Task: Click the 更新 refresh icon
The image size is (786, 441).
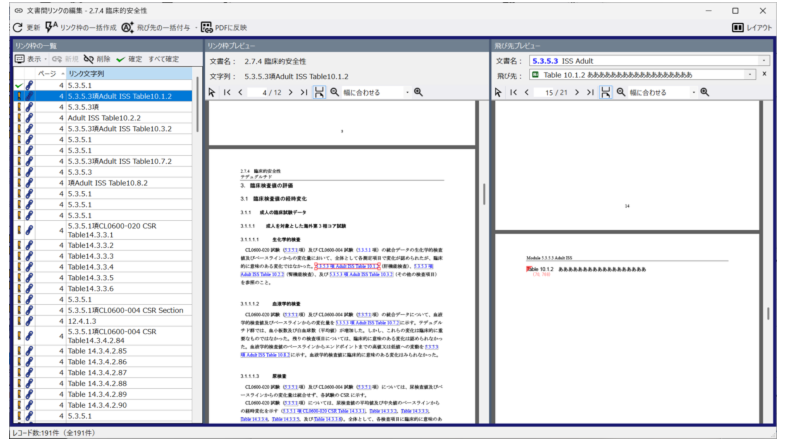Action: [16, 28]
